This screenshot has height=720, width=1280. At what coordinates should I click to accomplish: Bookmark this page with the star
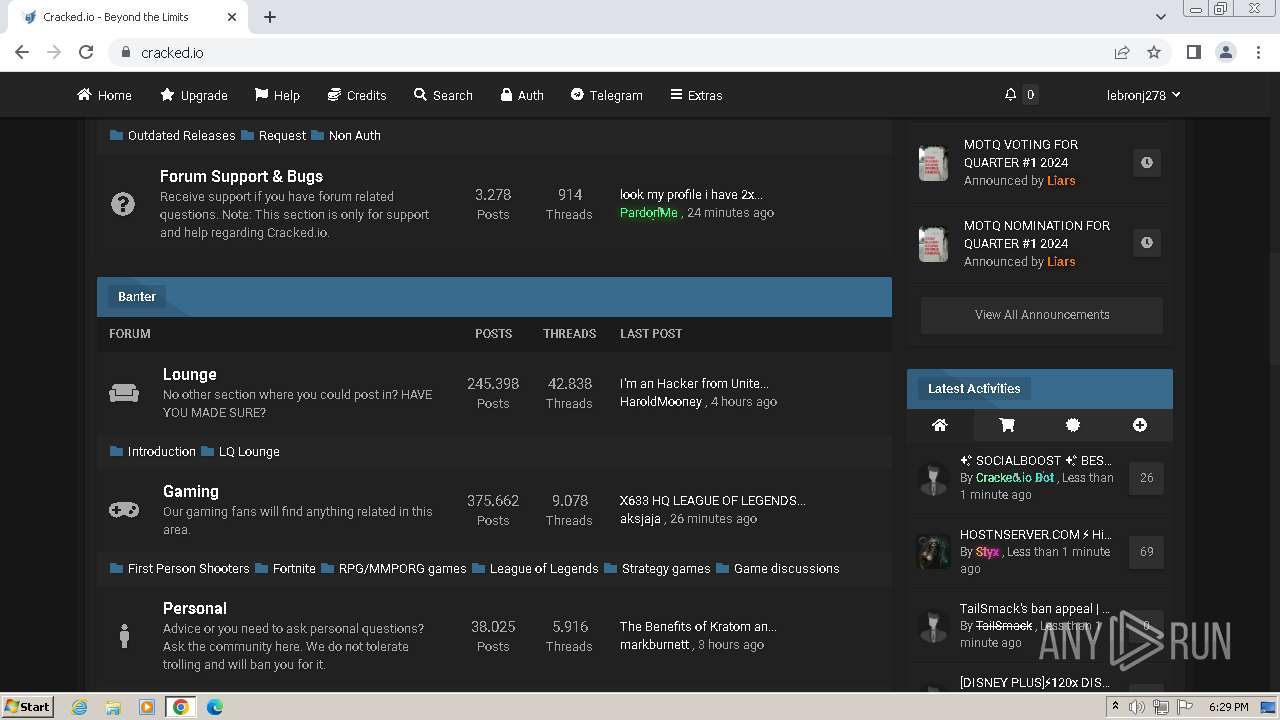point(1154,52)
